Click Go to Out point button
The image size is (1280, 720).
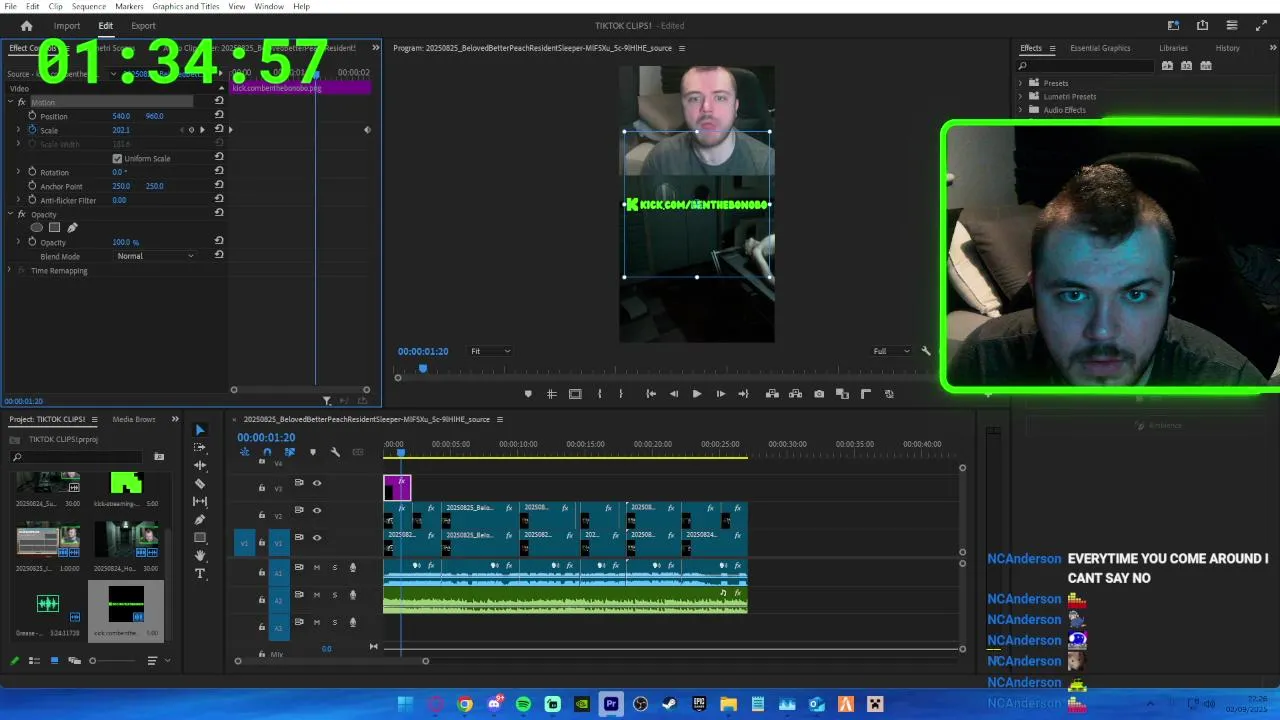(743, 394)
